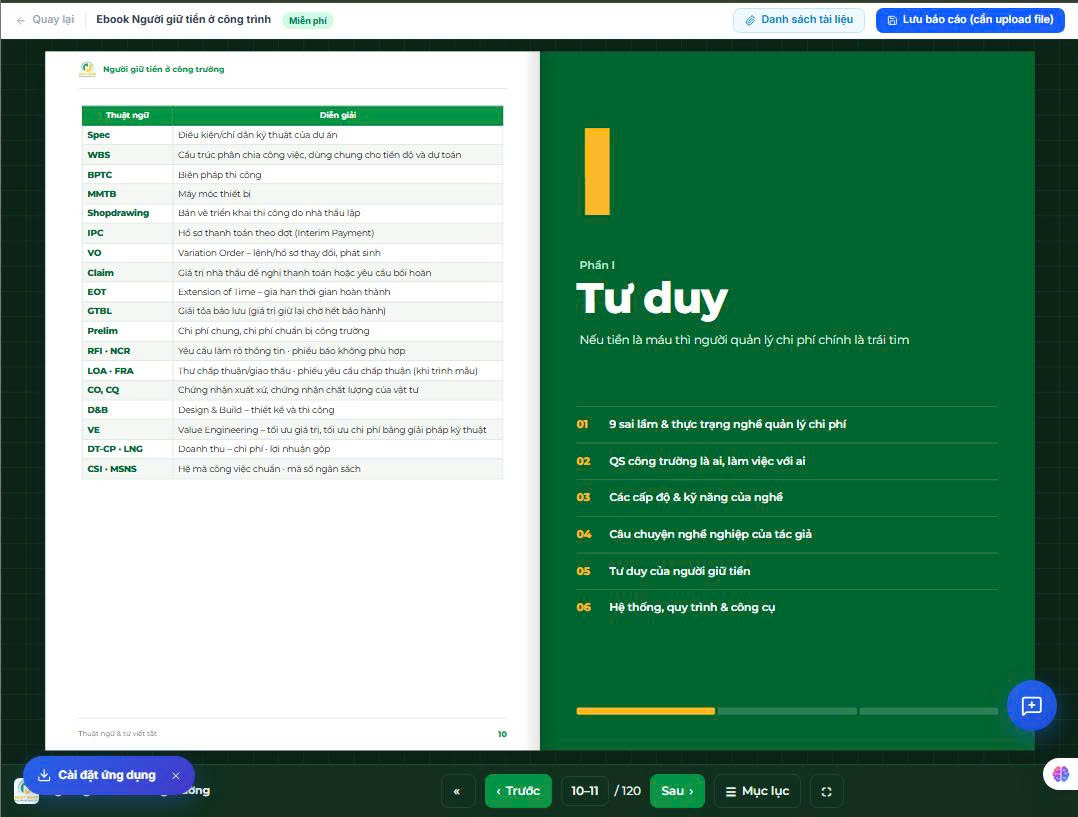
Task: Click the Phần I label
Action: click(597, 265)
